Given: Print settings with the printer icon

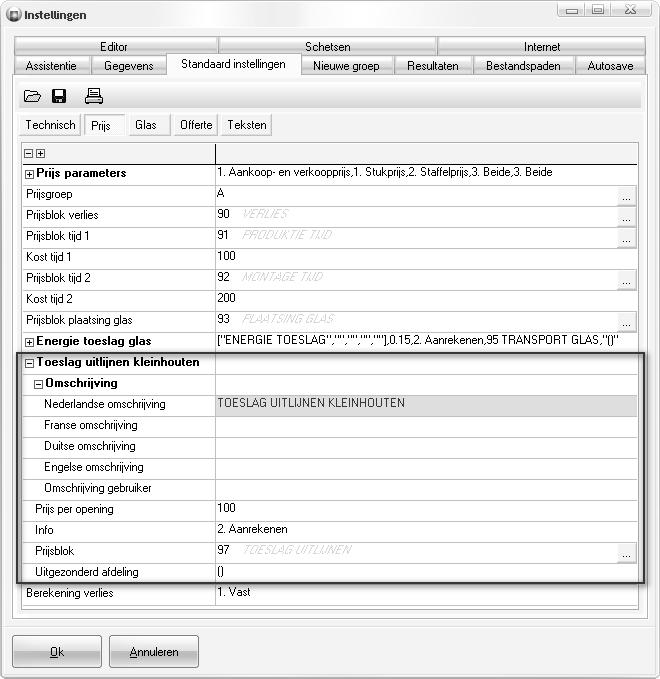Looking at the screenshot, I should (x=94, y=96).
